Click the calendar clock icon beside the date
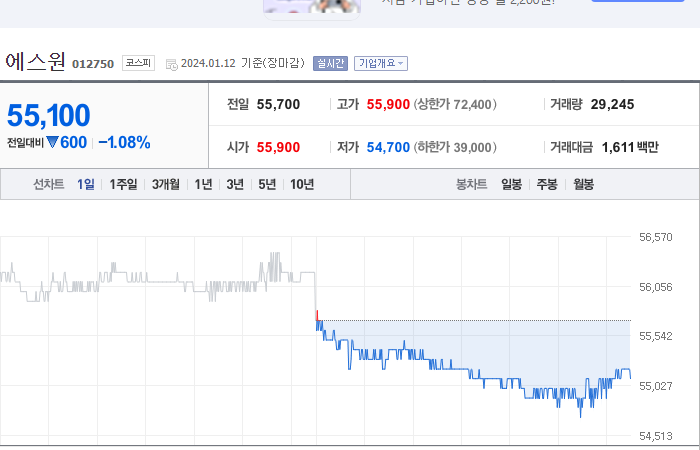The width and height of the screenshot is (700, 450). click(171, 64)
